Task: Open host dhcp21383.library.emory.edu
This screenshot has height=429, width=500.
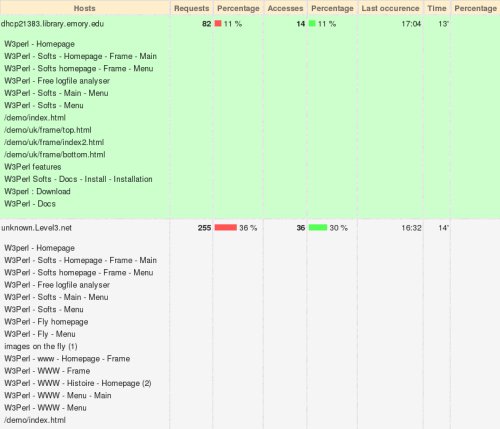Action: click(x=52, y=24)
